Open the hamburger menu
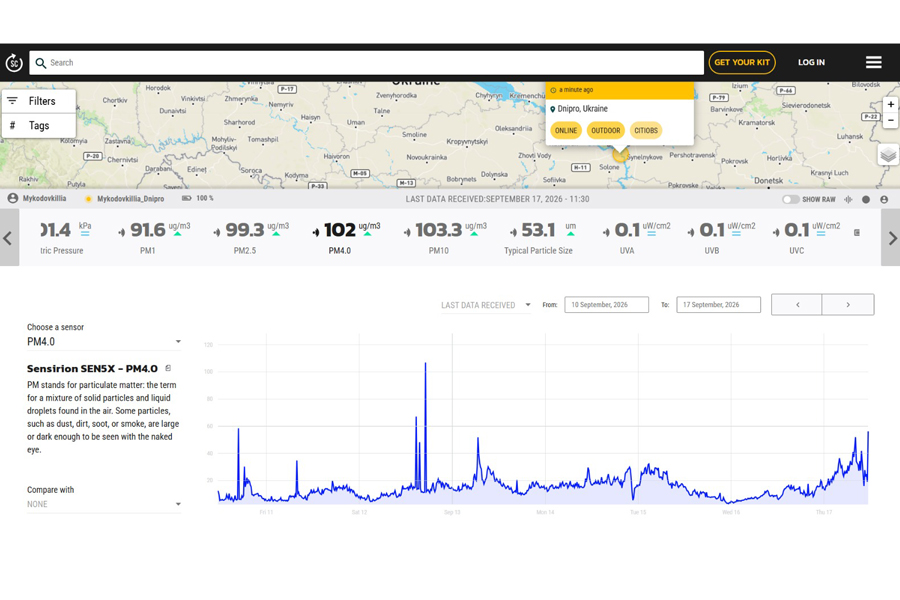900x600 pixels. point(874,62)
